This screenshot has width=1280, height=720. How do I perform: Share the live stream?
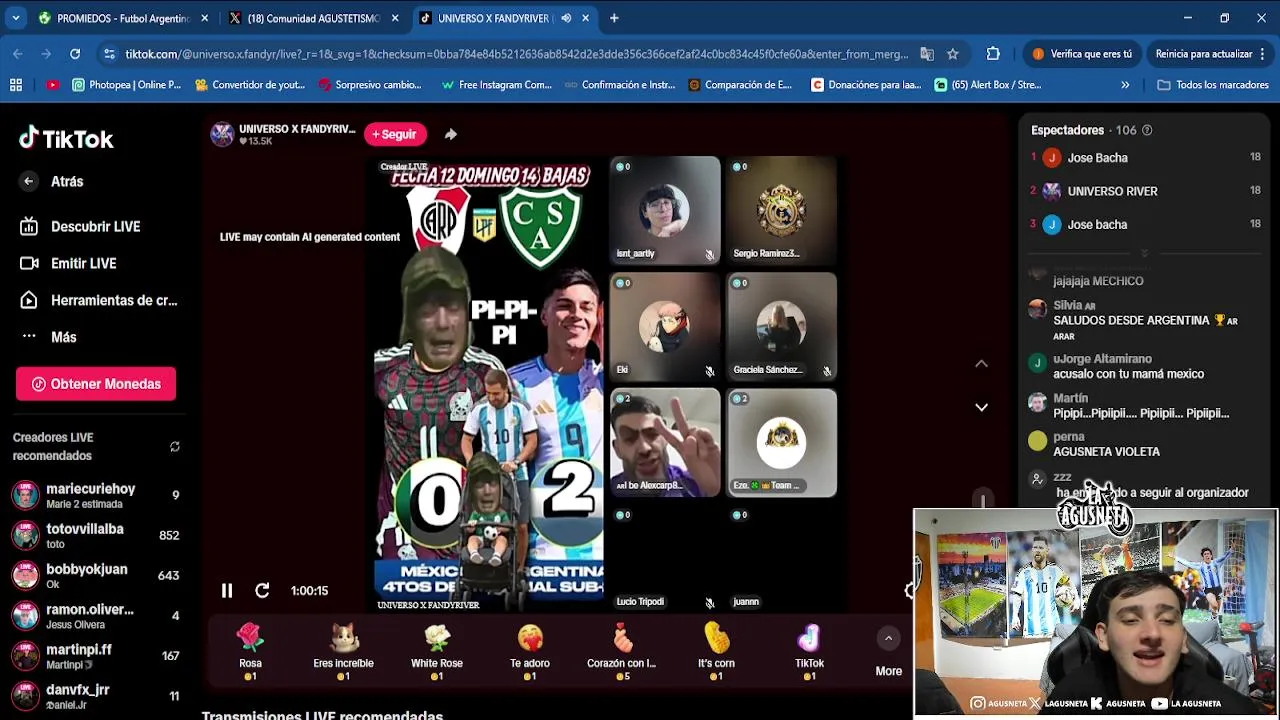pos(451,134)
